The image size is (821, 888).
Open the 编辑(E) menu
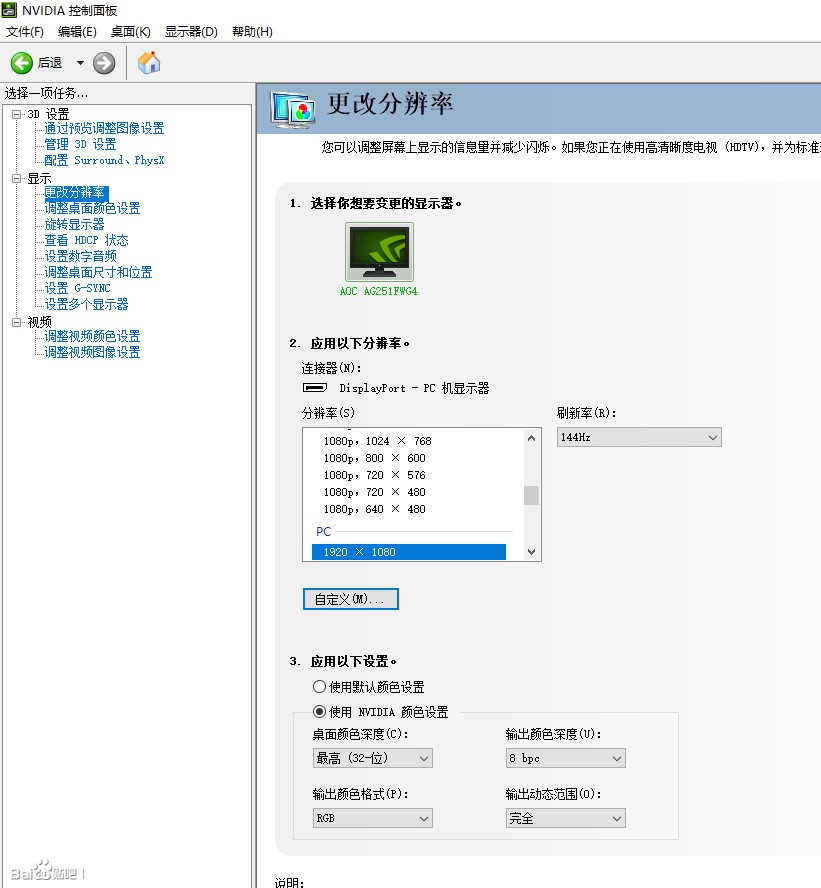(x=77, y=32)
